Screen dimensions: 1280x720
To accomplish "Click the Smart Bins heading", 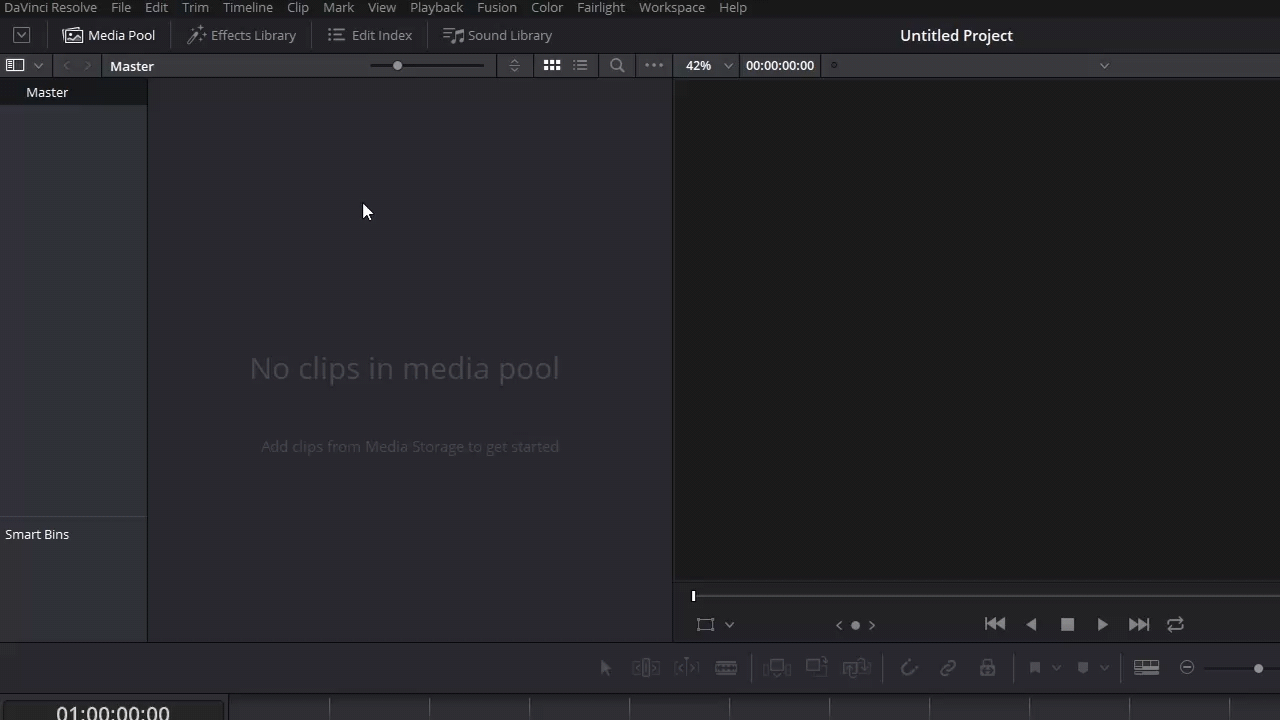I will click(37, 534).
